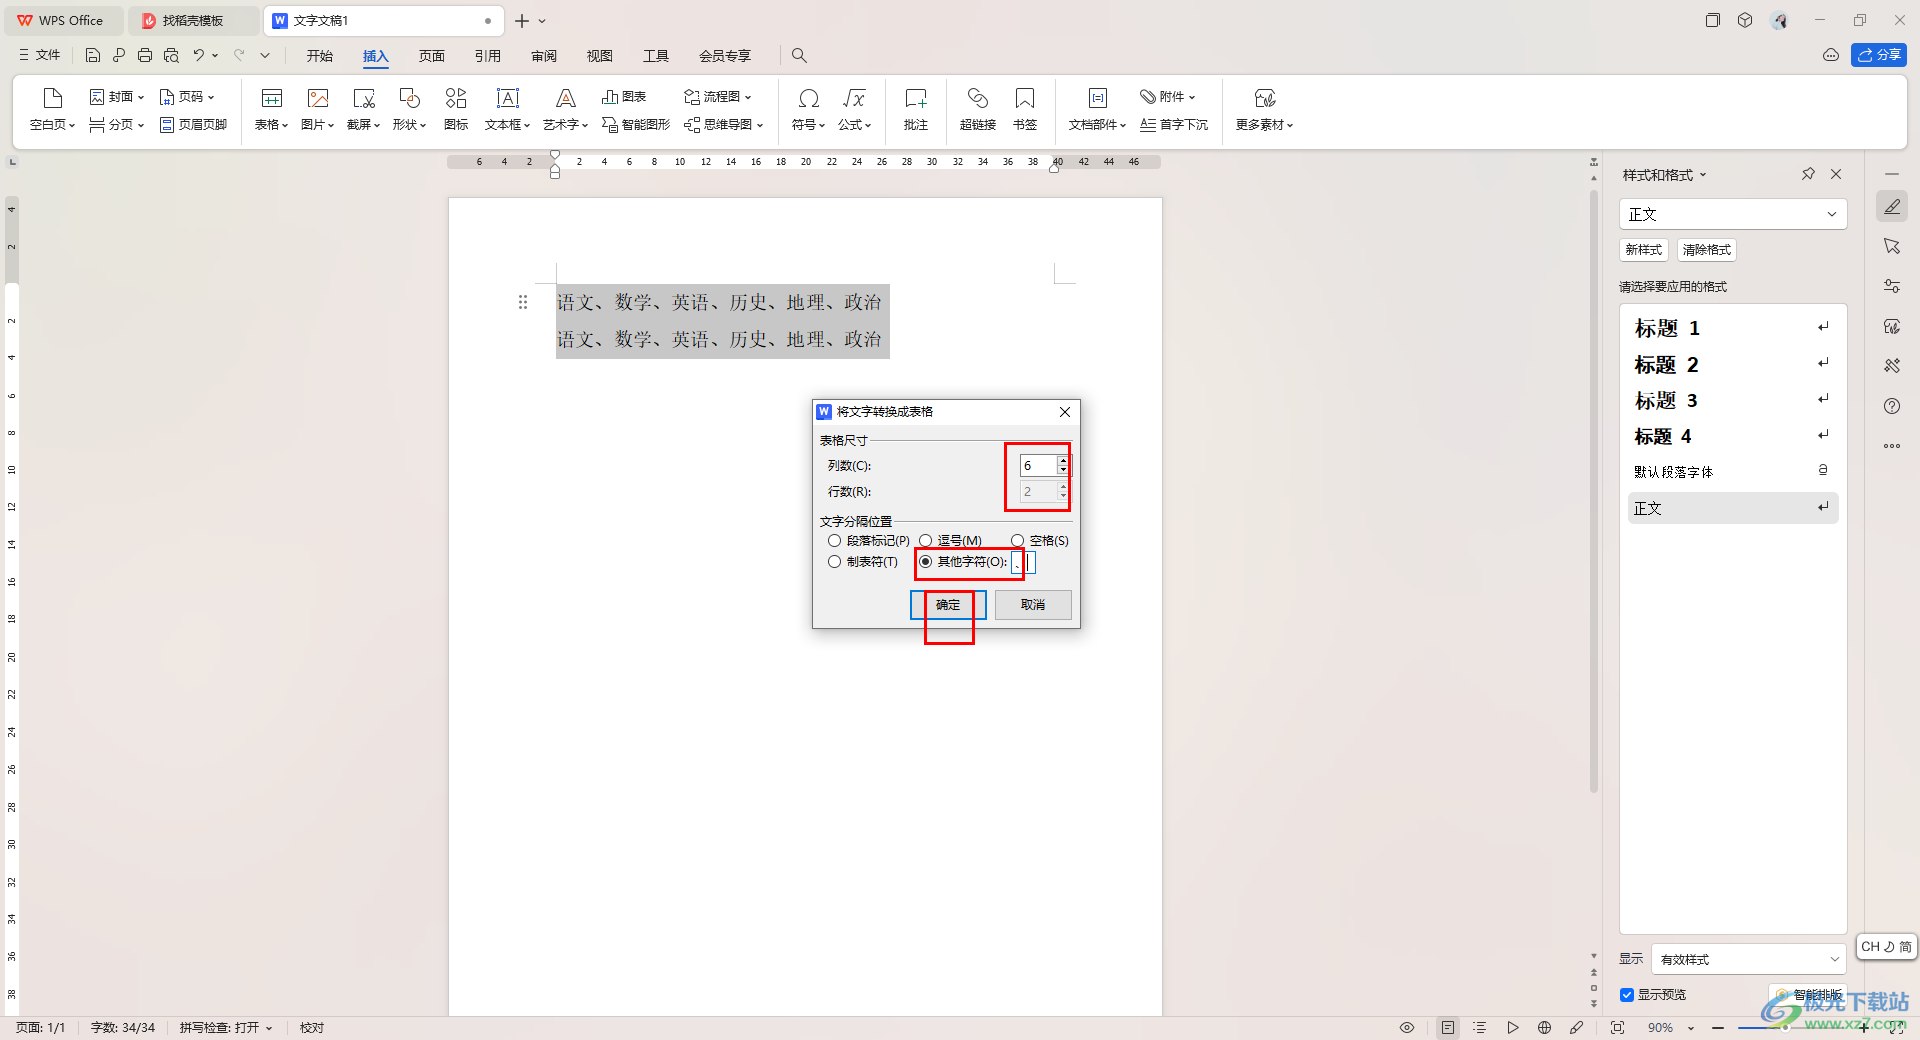Confirm with the 确定 button
This screenshot has height=1040, width=1920.
pyautogui.click(x=948, y=605)
